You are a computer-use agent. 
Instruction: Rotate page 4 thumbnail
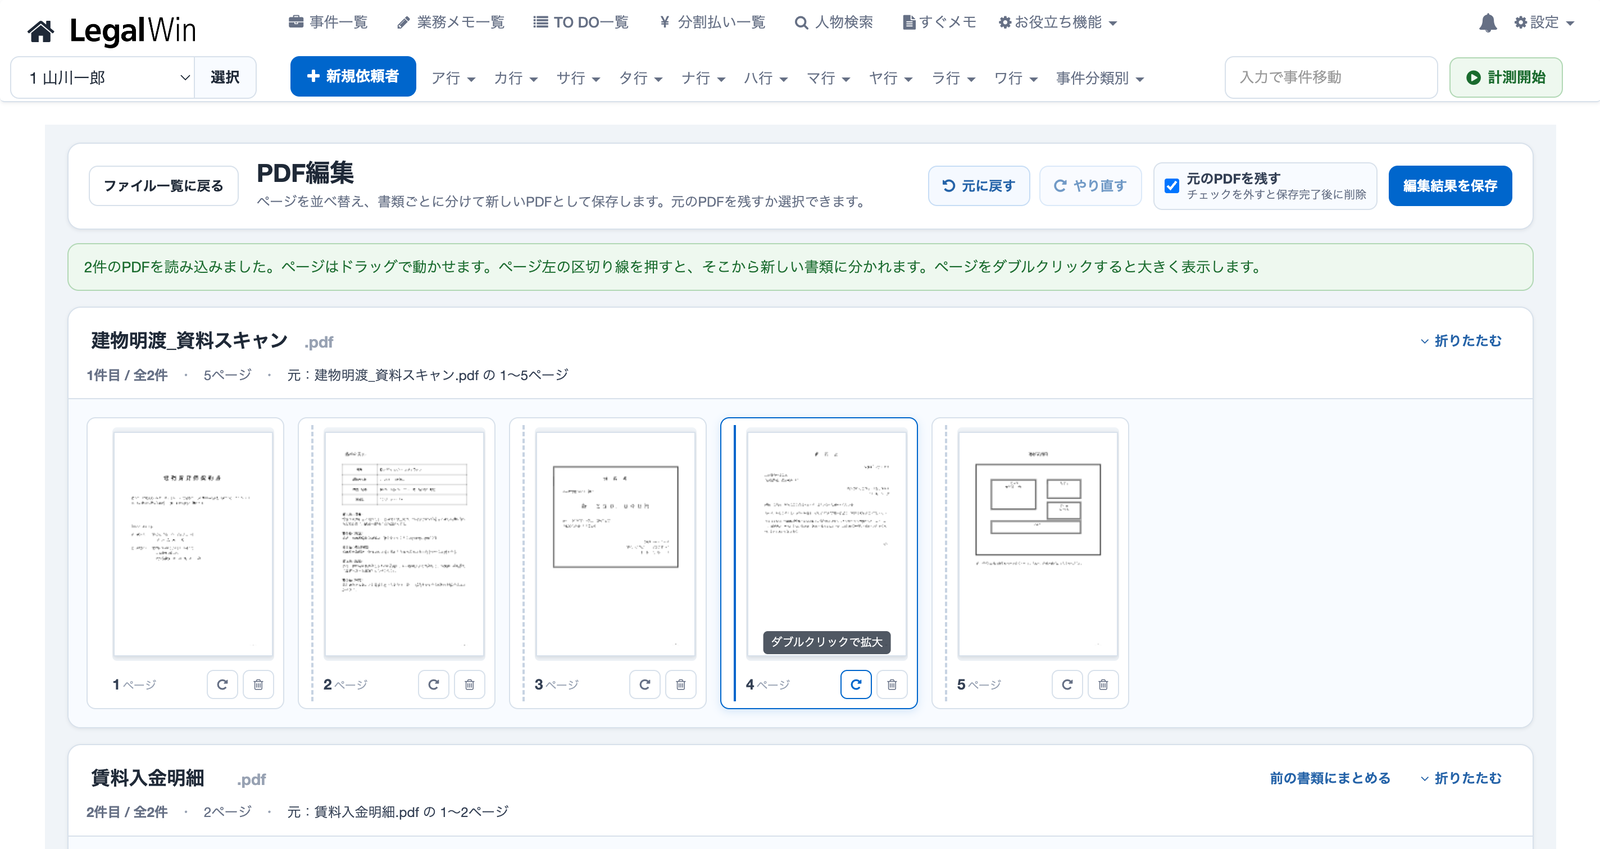point(856,684)
